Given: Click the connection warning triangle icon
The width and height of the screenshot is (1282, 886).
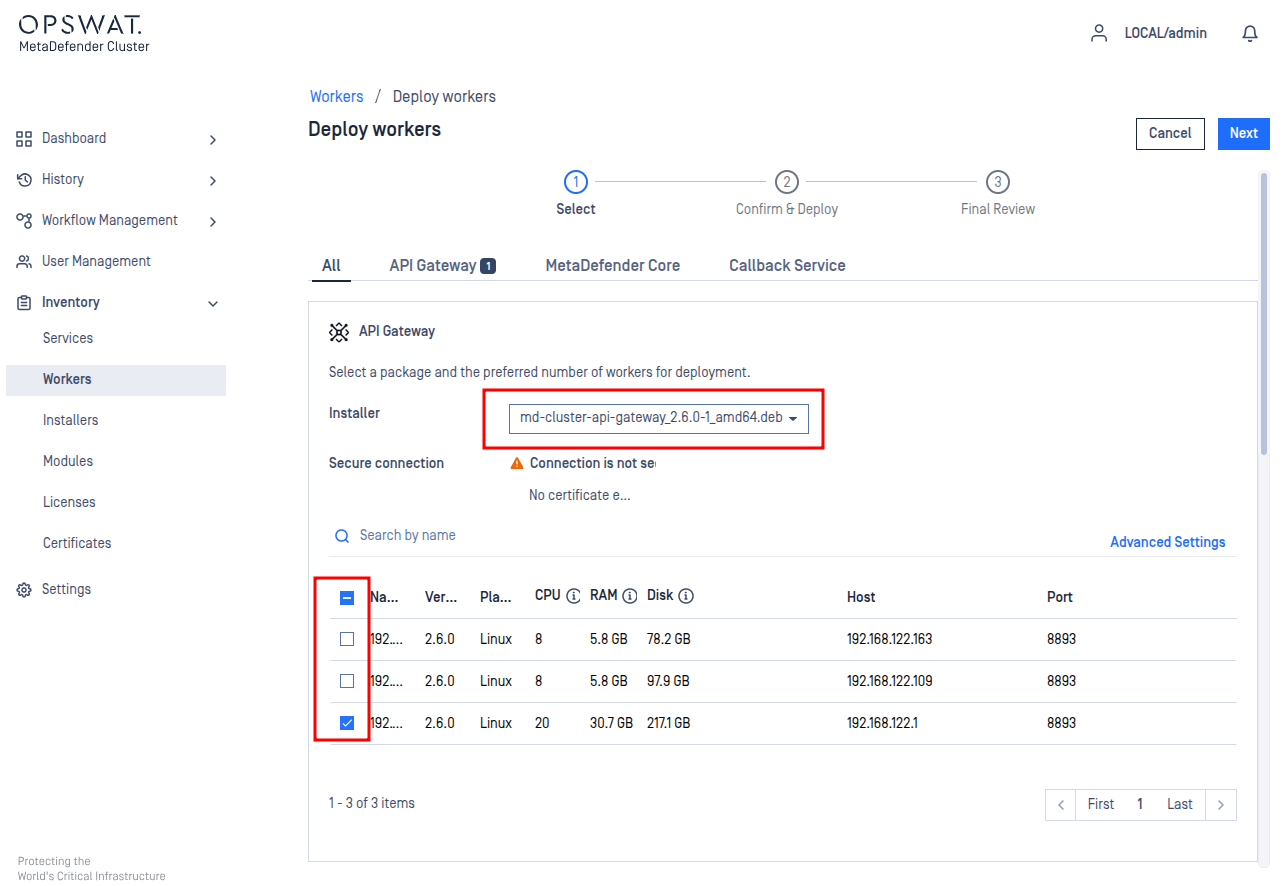Looking at the screenshot, I should point(517,463).
